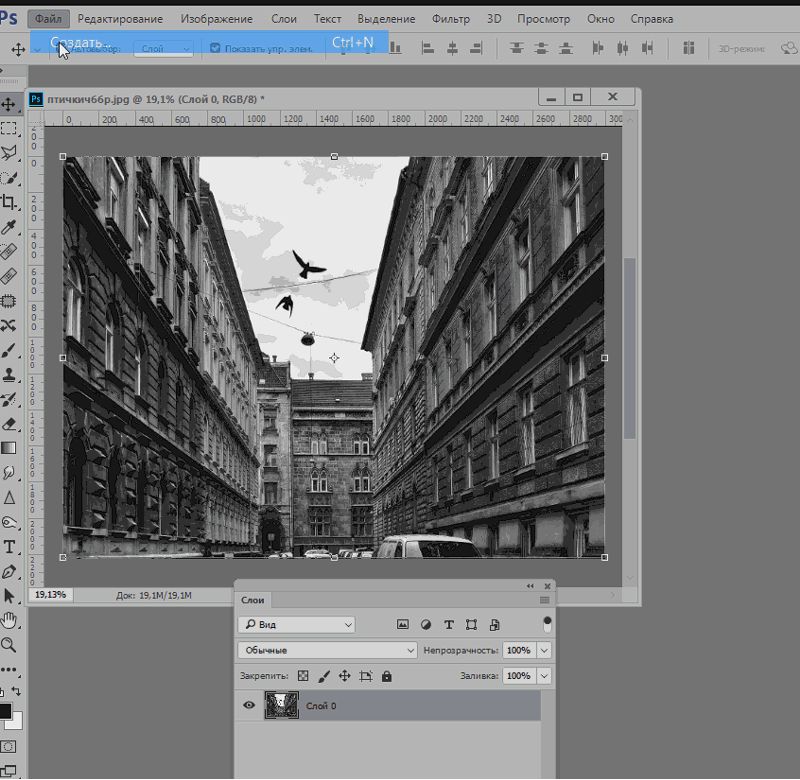Select the Zoom magnifier tool

tap(9, 645)
